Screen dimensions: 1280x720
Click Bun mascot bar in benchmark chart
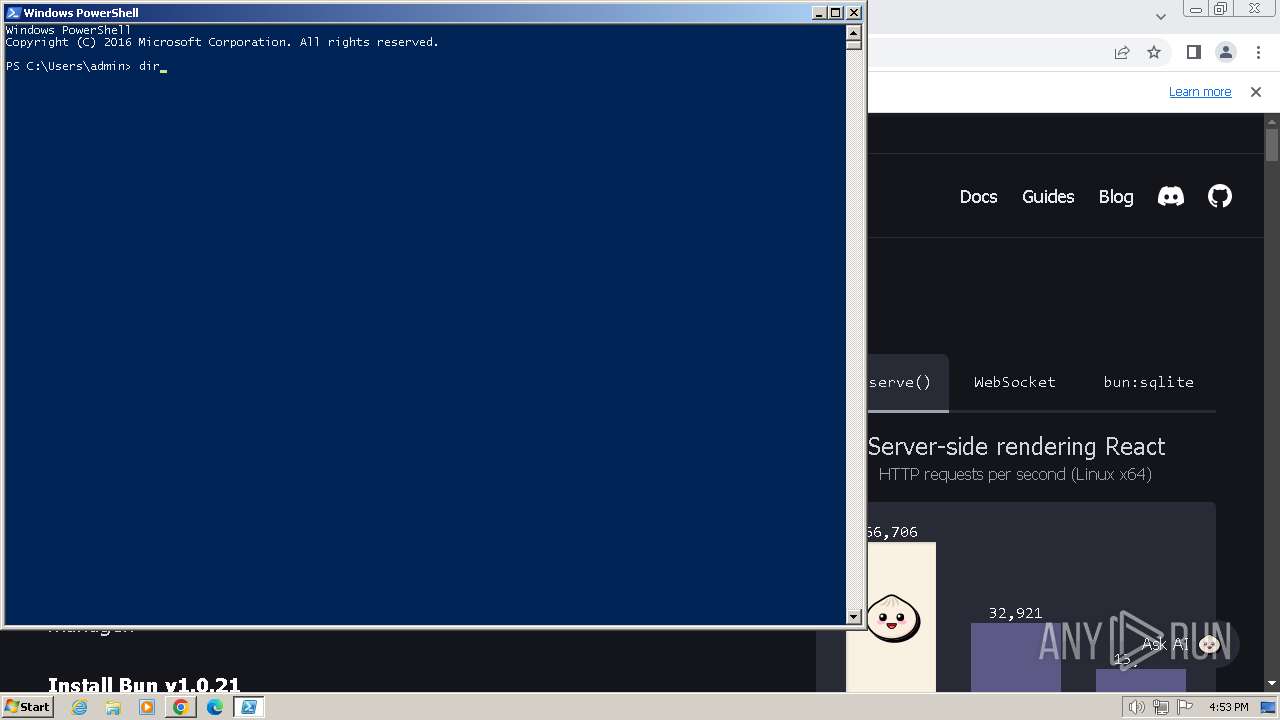coord(892,617)
